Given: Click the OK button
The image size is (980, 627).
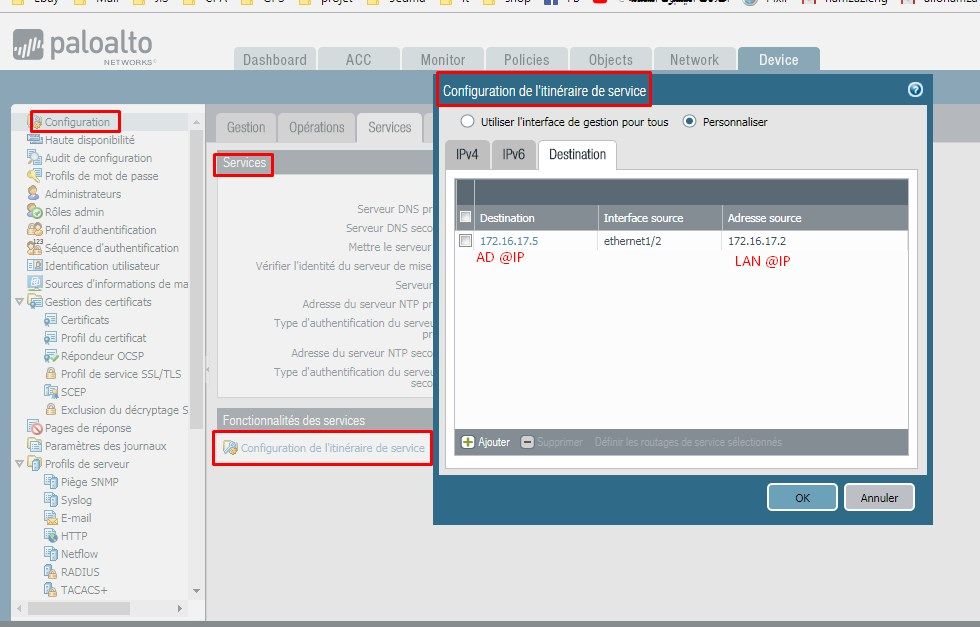Looking at the screenshot, I should pyautogui.click(x=802, y=498).
